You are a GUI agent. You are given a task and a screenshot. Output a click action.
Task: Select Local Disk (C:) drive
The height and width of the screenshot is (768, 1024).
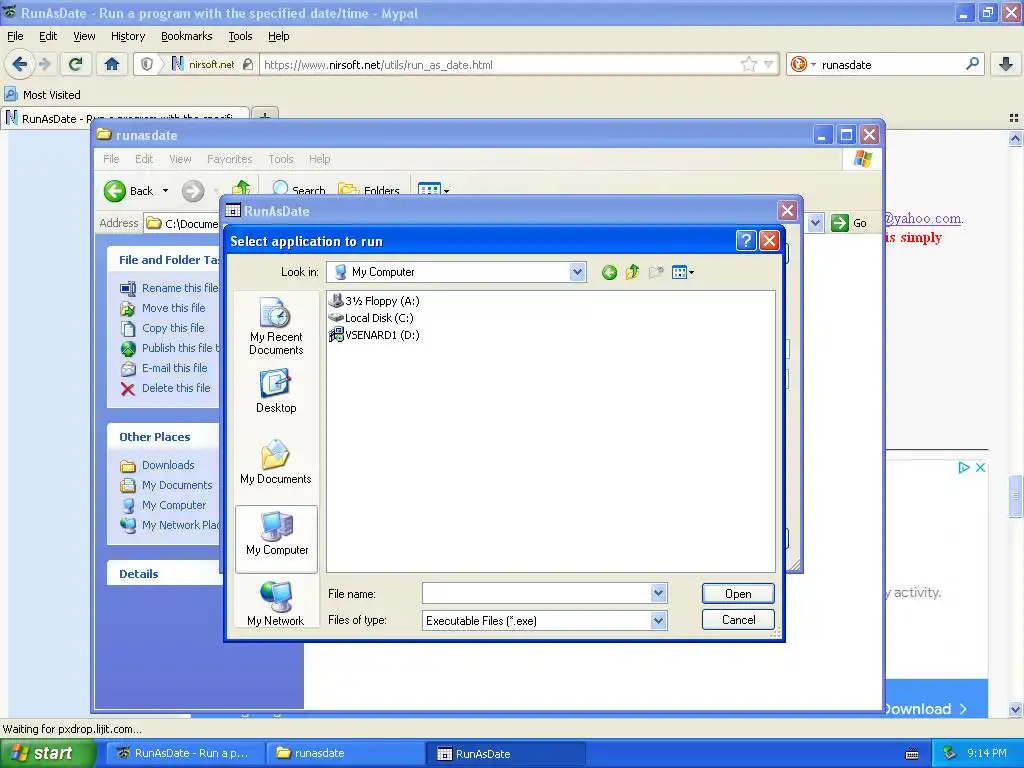371,318
